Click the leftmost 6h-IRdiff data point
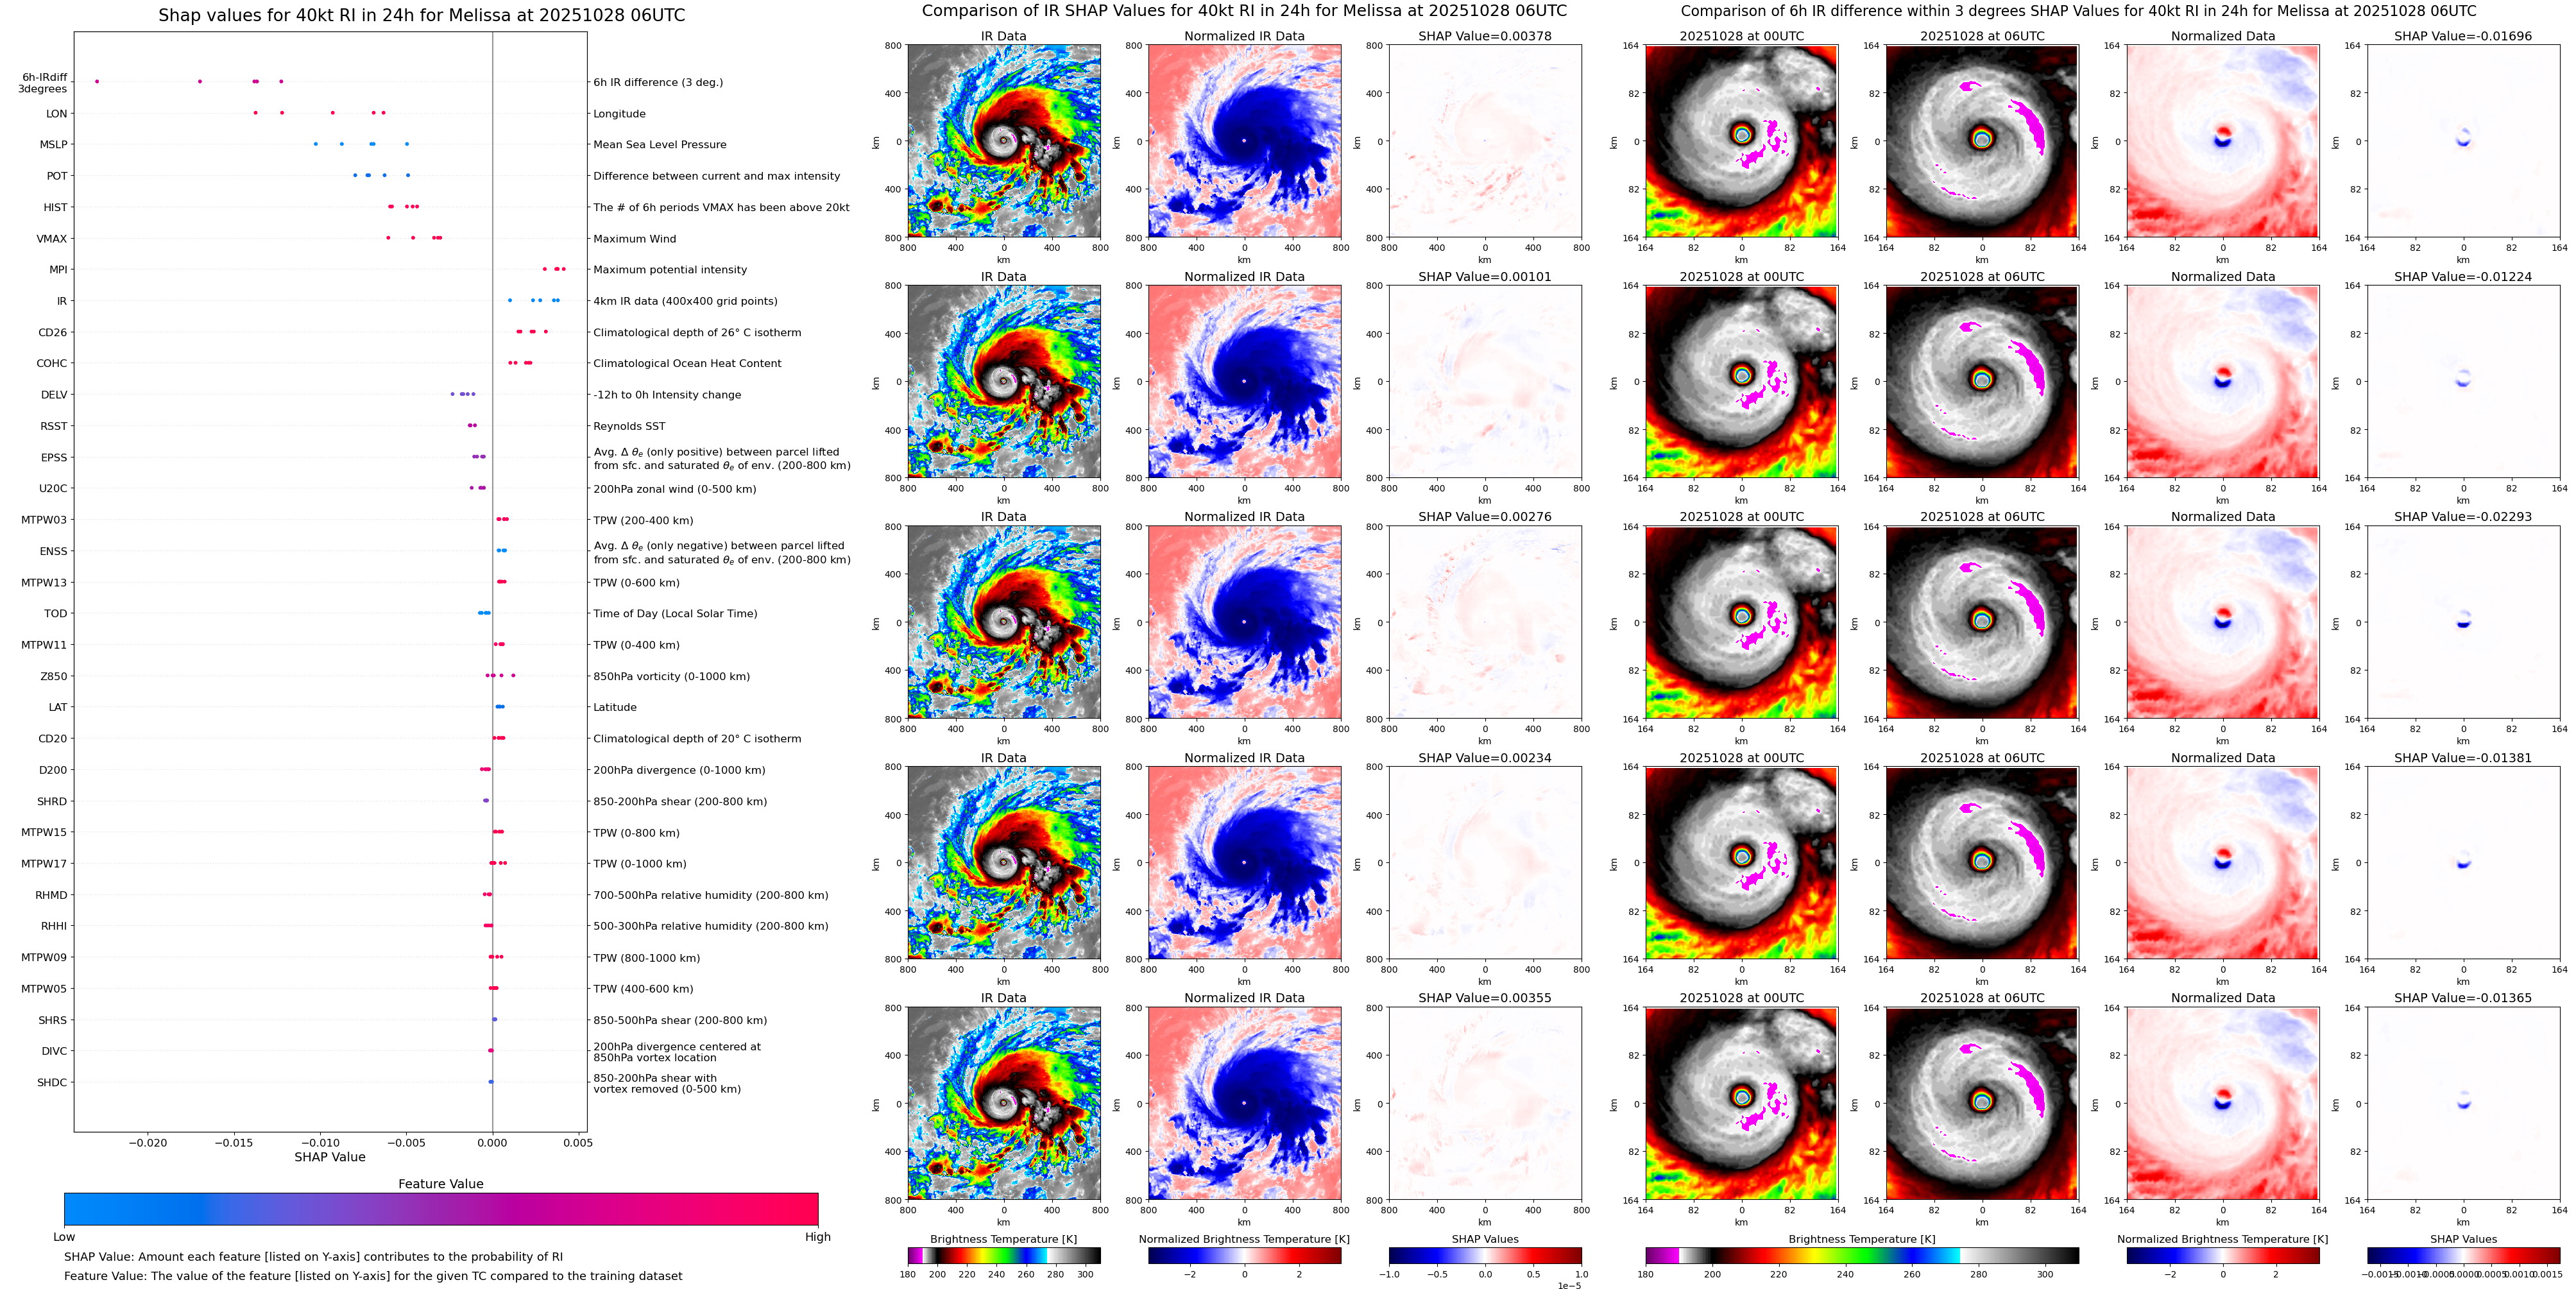 [97, 81]
